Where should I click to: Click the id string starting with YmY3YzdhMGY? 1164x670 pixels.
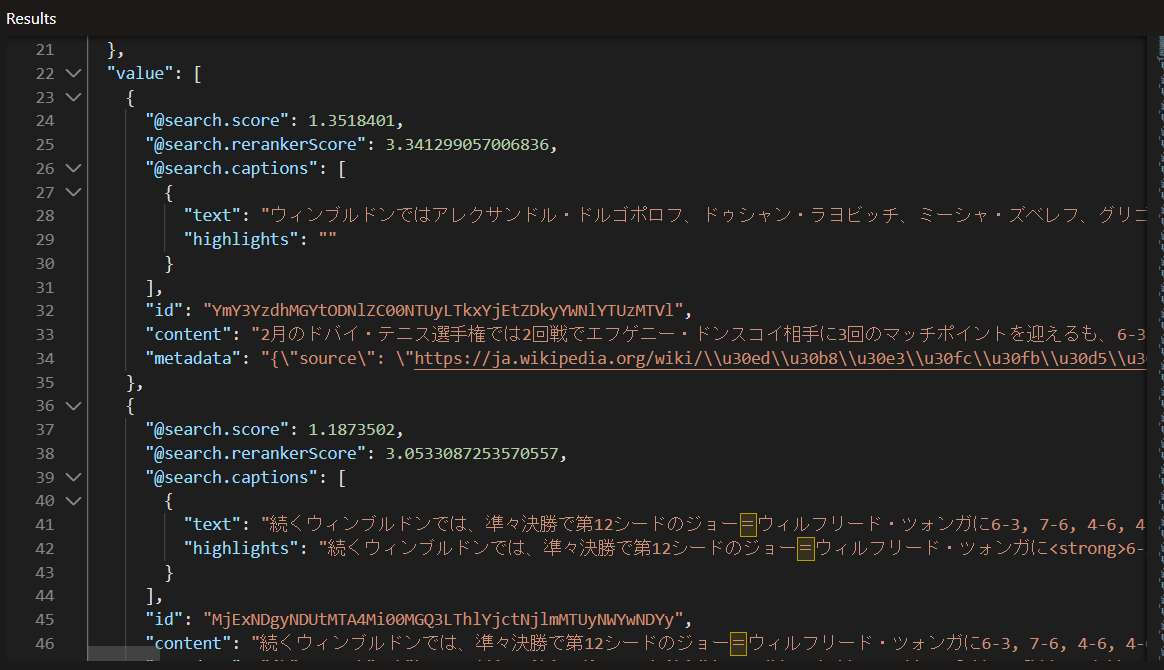point(443,310)
